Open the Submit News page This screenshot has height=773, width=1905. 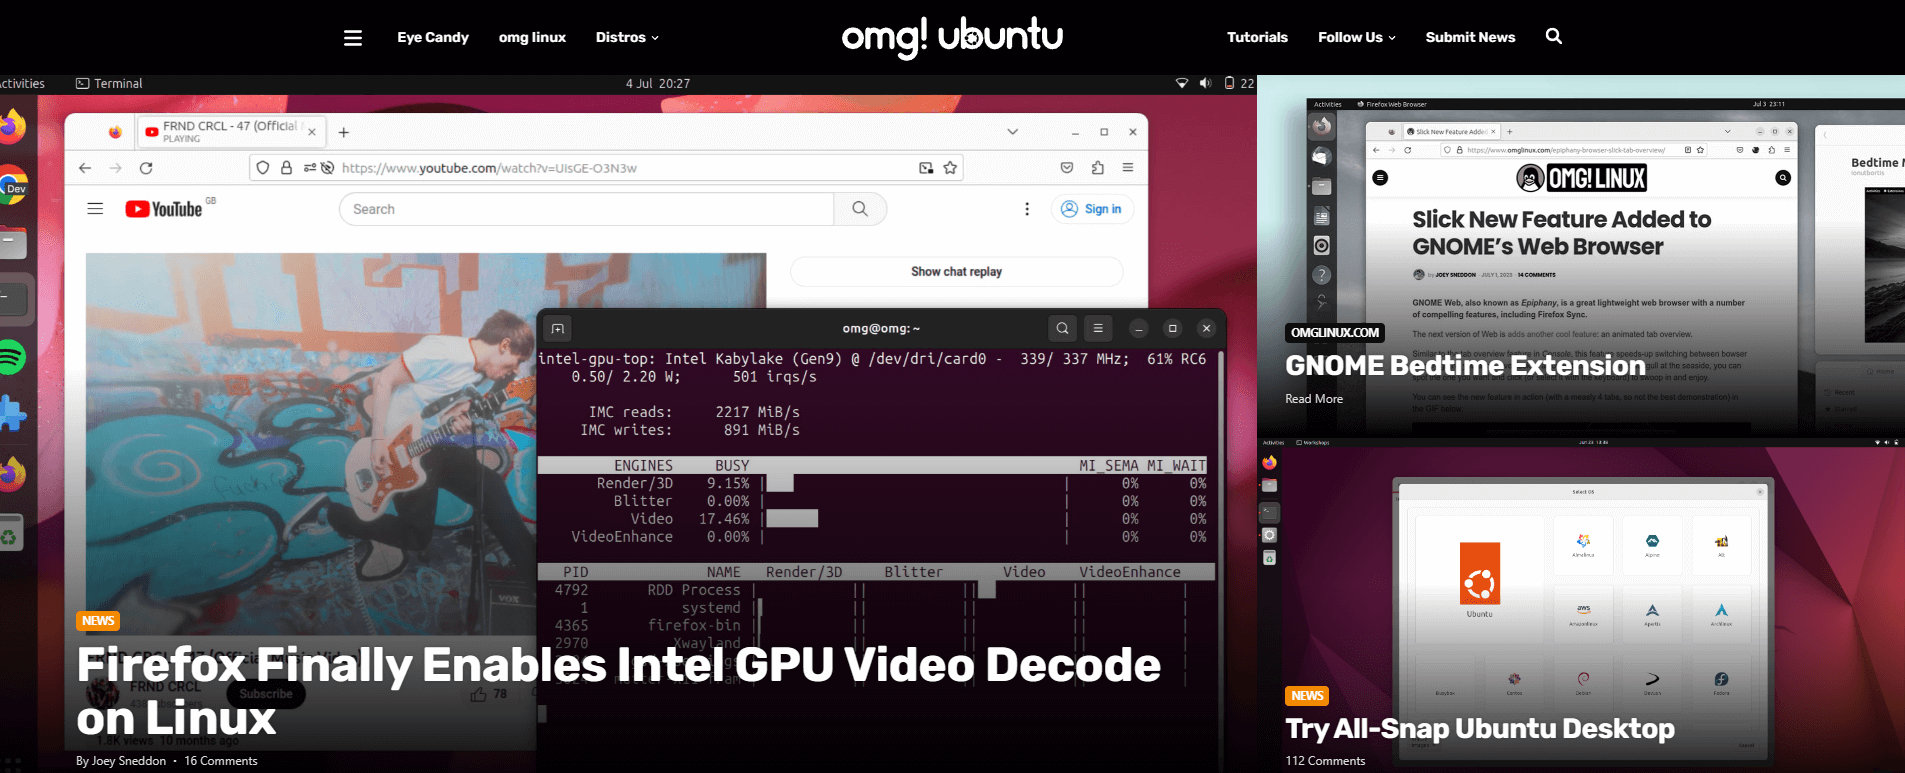(1470, 37)
